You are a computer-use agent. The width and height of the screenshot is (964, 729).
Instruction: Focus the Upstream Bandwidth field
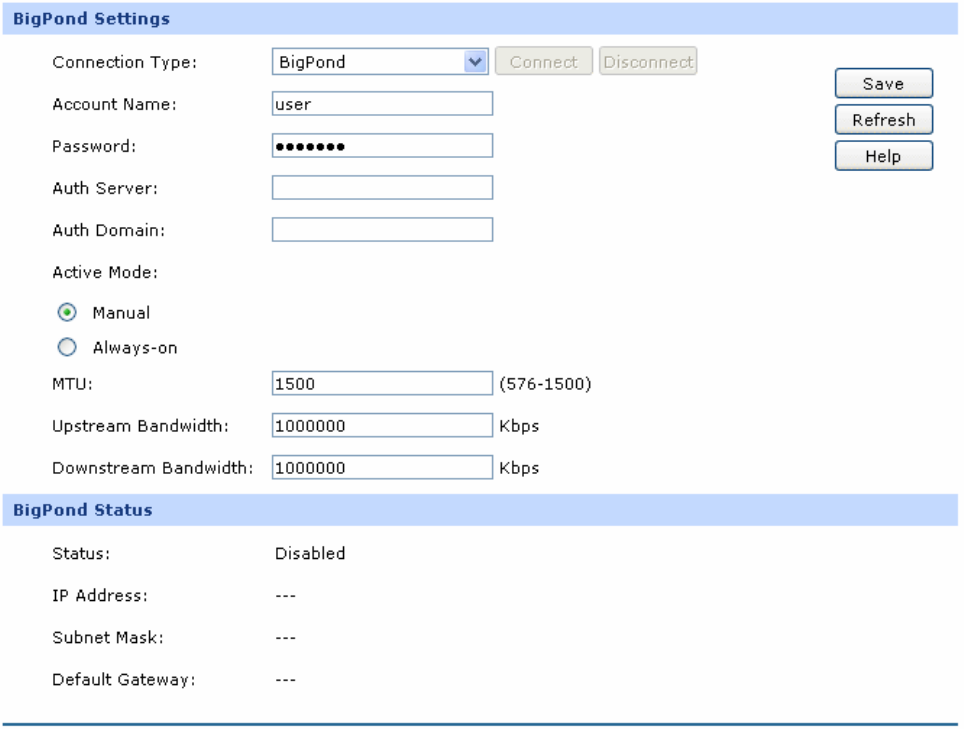382,426
